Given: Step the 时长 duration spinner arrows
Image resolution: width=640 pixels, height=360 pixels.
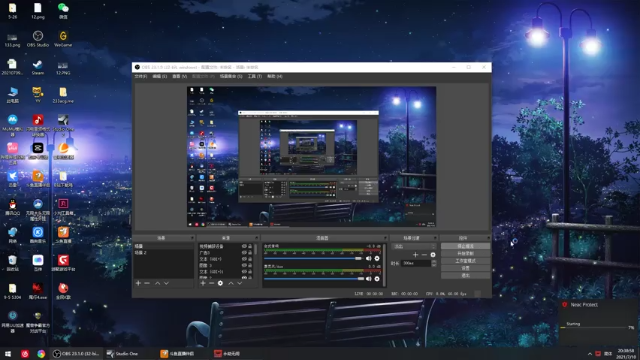Looking at the screenshot, I should 434,263.
